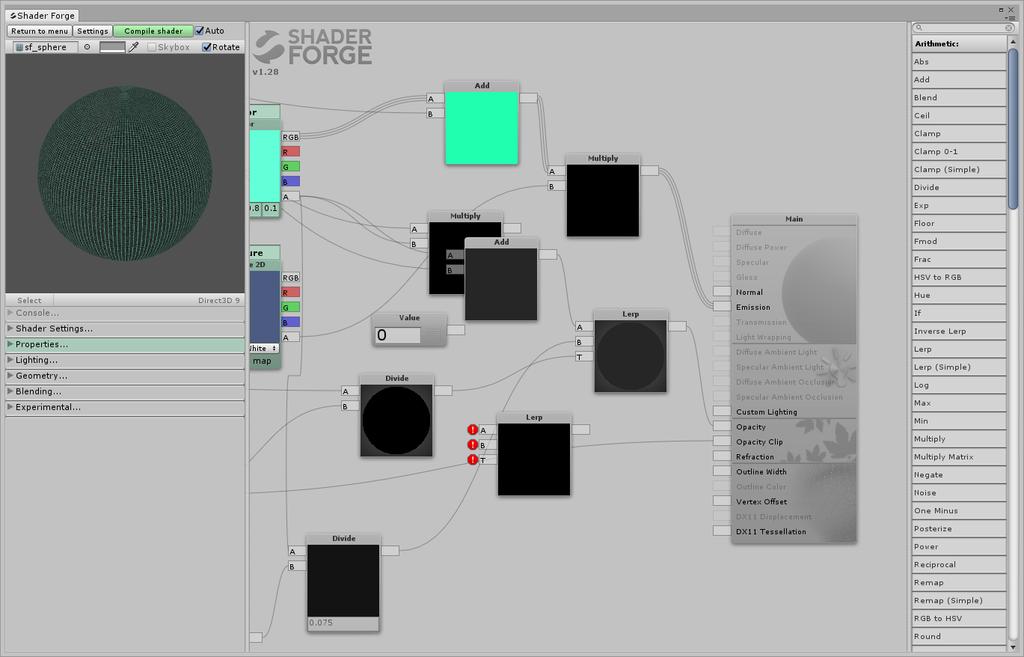Expand the Experimental section
This screenshot has width=1024, height=657.
125,407
